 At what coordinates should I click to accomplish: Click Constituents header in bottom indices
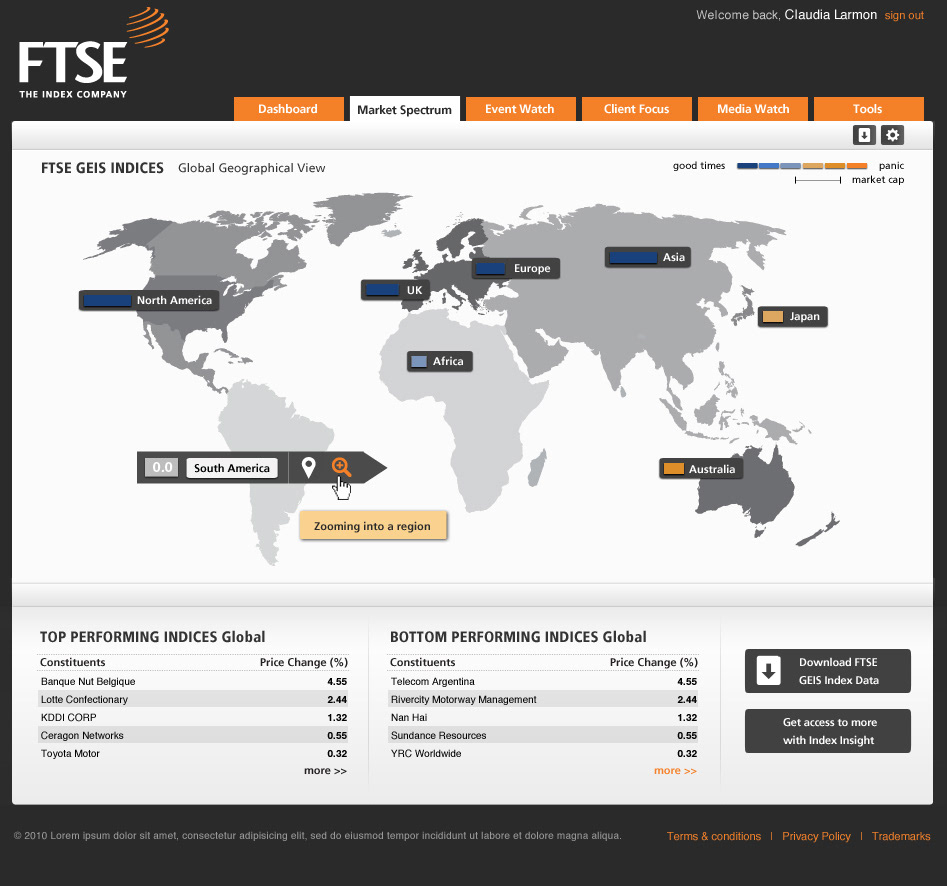click(422, 662)
